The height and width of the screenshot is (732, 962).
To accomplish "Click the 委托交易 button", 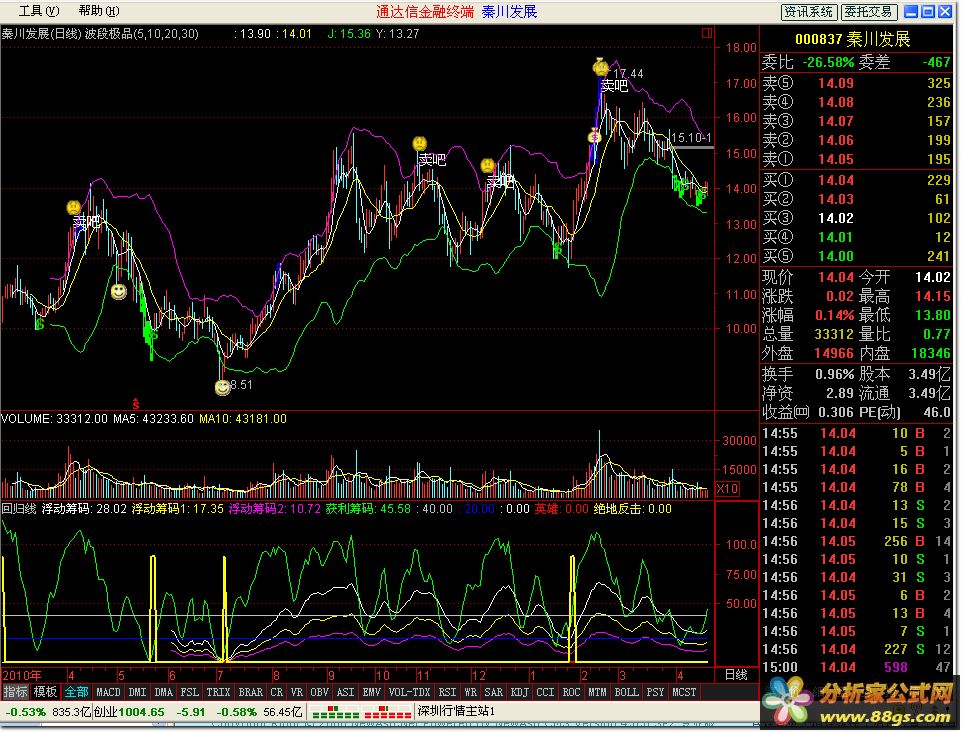I will coord(868,12).
